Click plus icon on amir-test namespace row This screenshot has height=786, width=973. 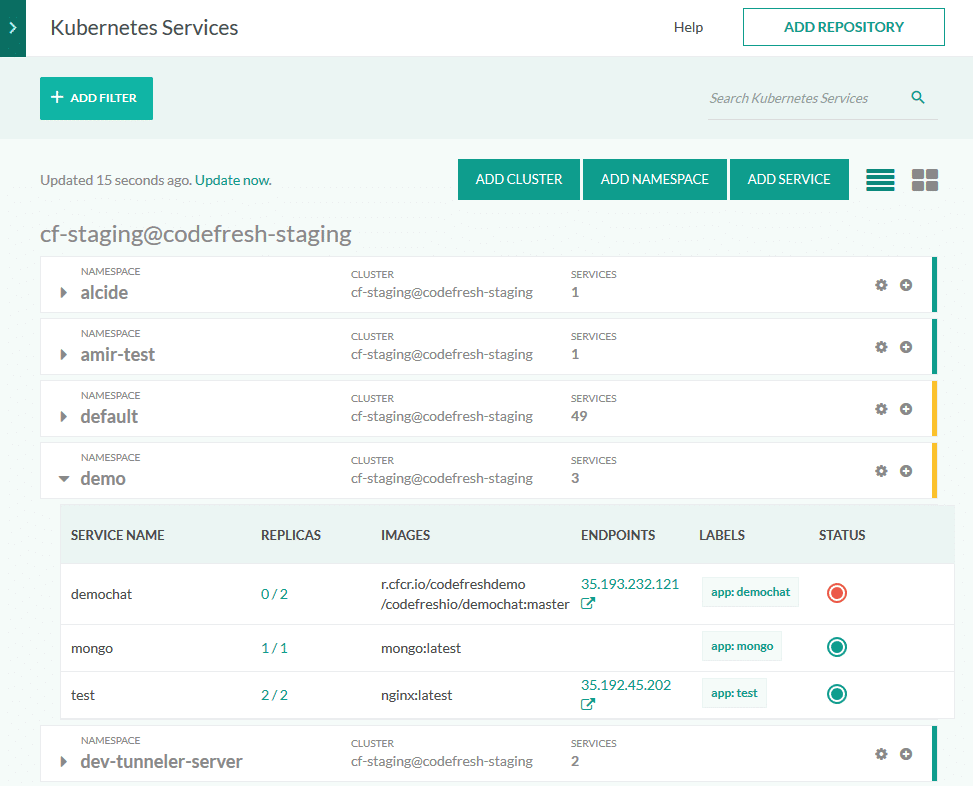coord(906,347)
